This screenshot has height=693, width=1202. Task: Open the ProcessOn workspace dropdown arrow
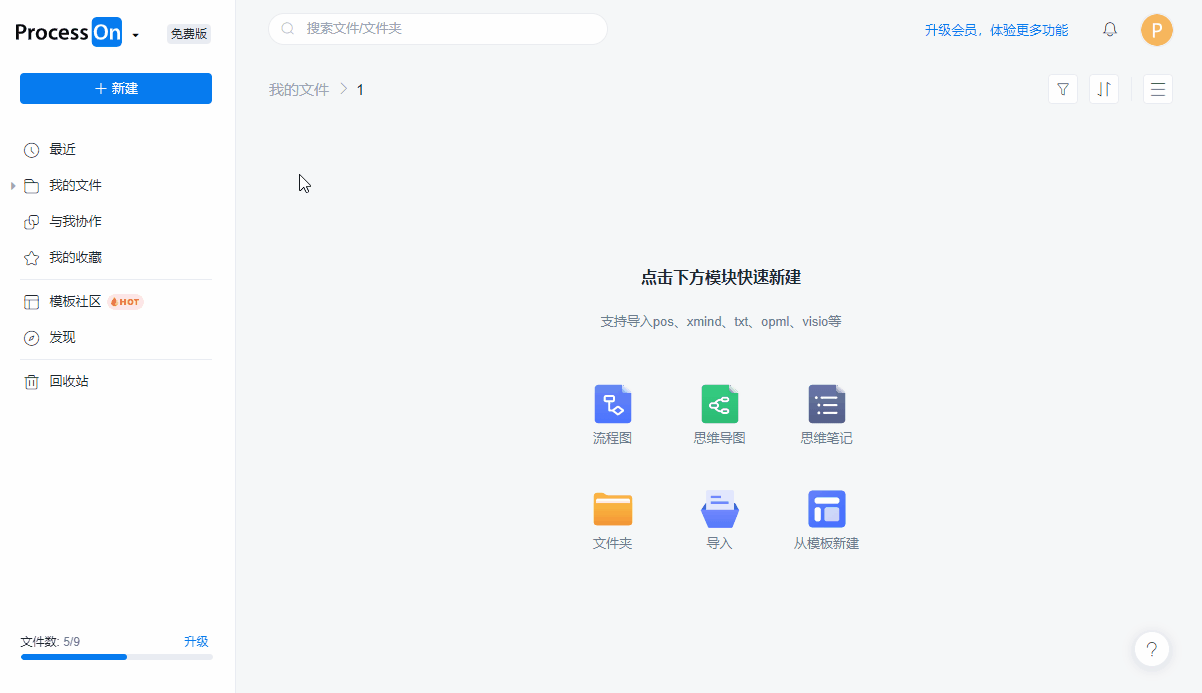(x=136, y=33)
